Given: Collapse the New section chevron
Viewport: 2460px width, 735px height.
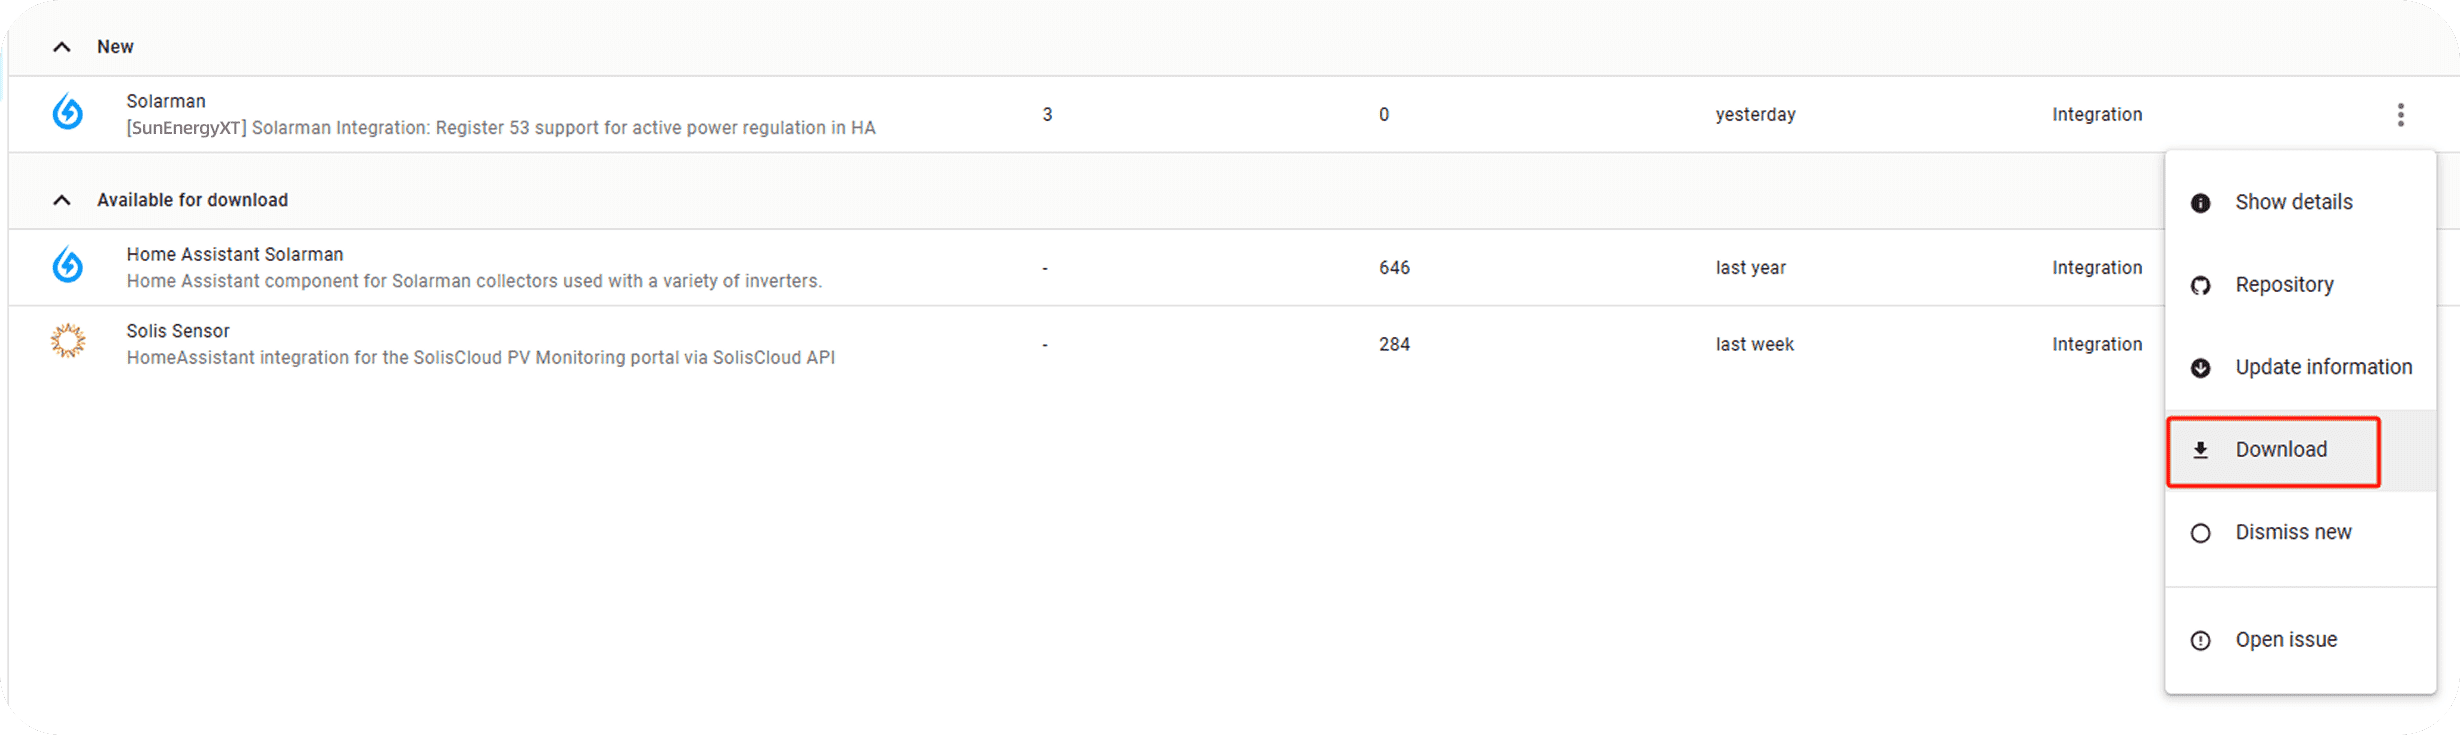Looking at the screenshot, I should pos(62,47).
